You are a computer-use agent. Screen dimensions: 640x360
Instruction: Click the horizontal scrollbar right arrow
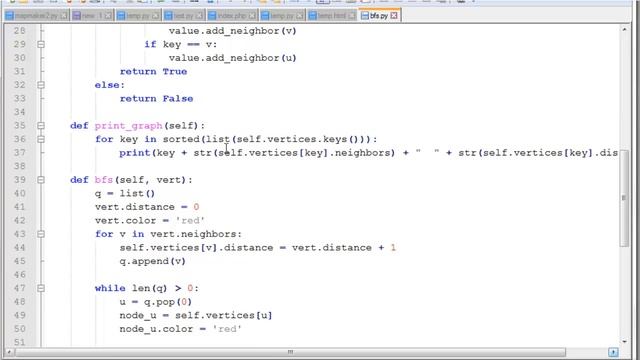[x=613, y=352]
